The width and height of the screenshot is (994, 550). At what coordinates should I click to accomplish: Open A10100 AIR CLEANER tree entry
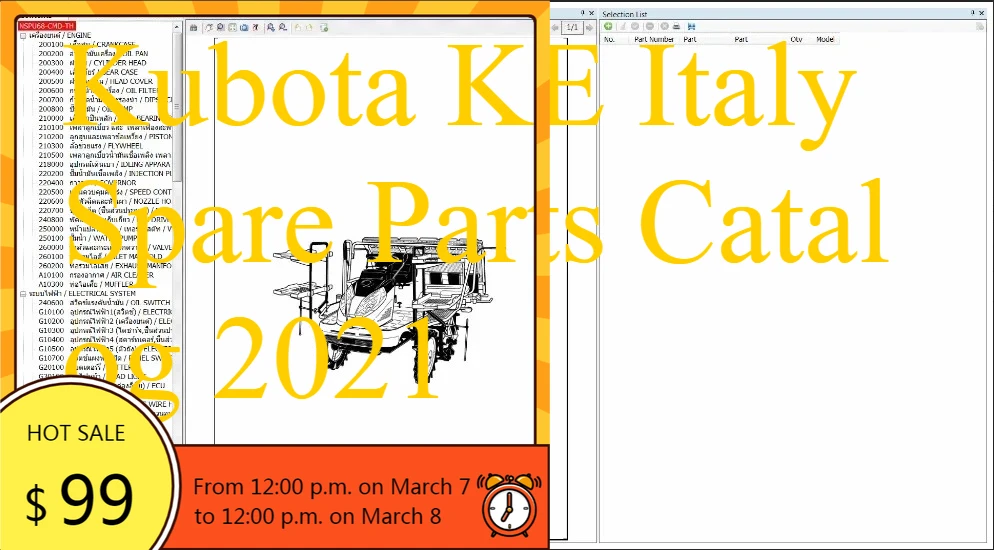(x=96, y=275)
